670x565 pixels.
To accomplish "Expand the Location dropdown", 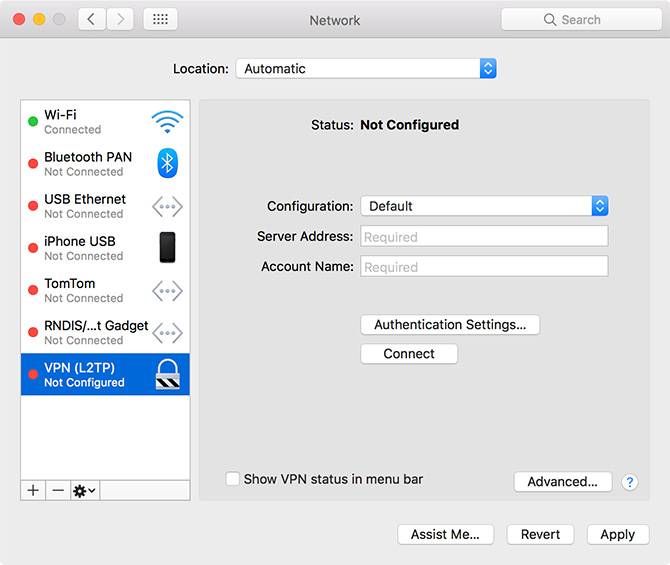I will (366, 68).
